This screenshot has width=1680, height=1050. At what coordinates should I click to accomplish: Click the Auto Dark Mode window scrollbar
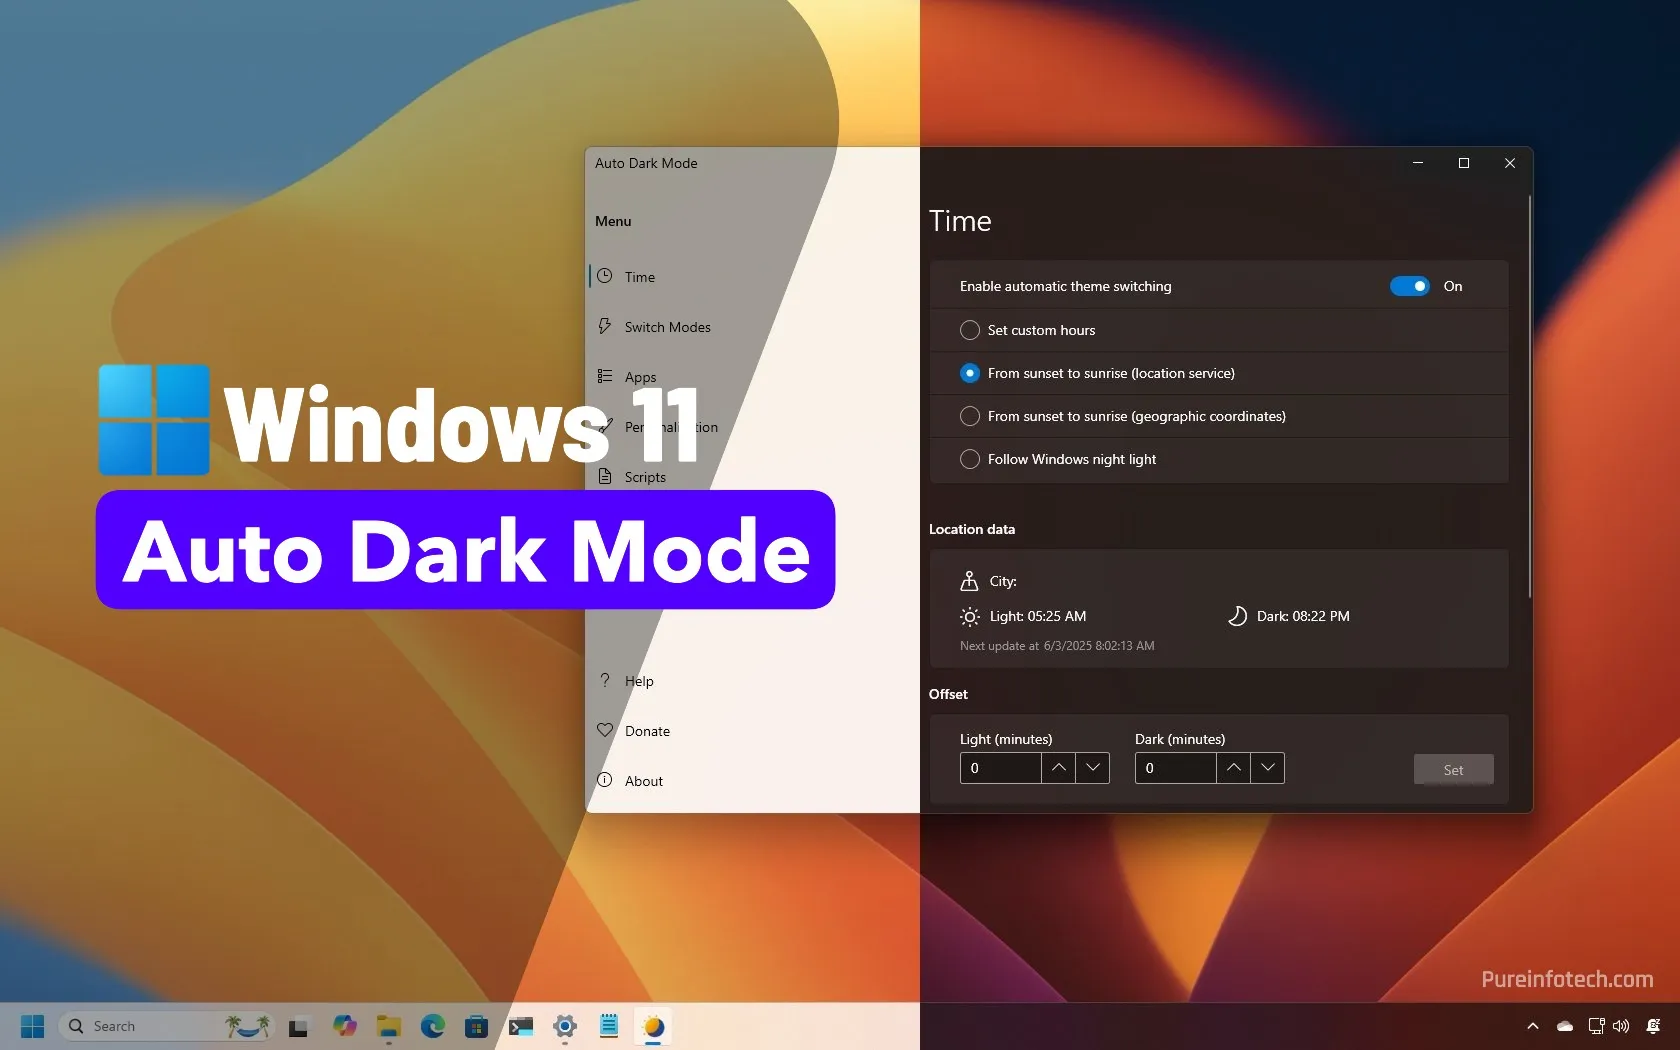1529,397
